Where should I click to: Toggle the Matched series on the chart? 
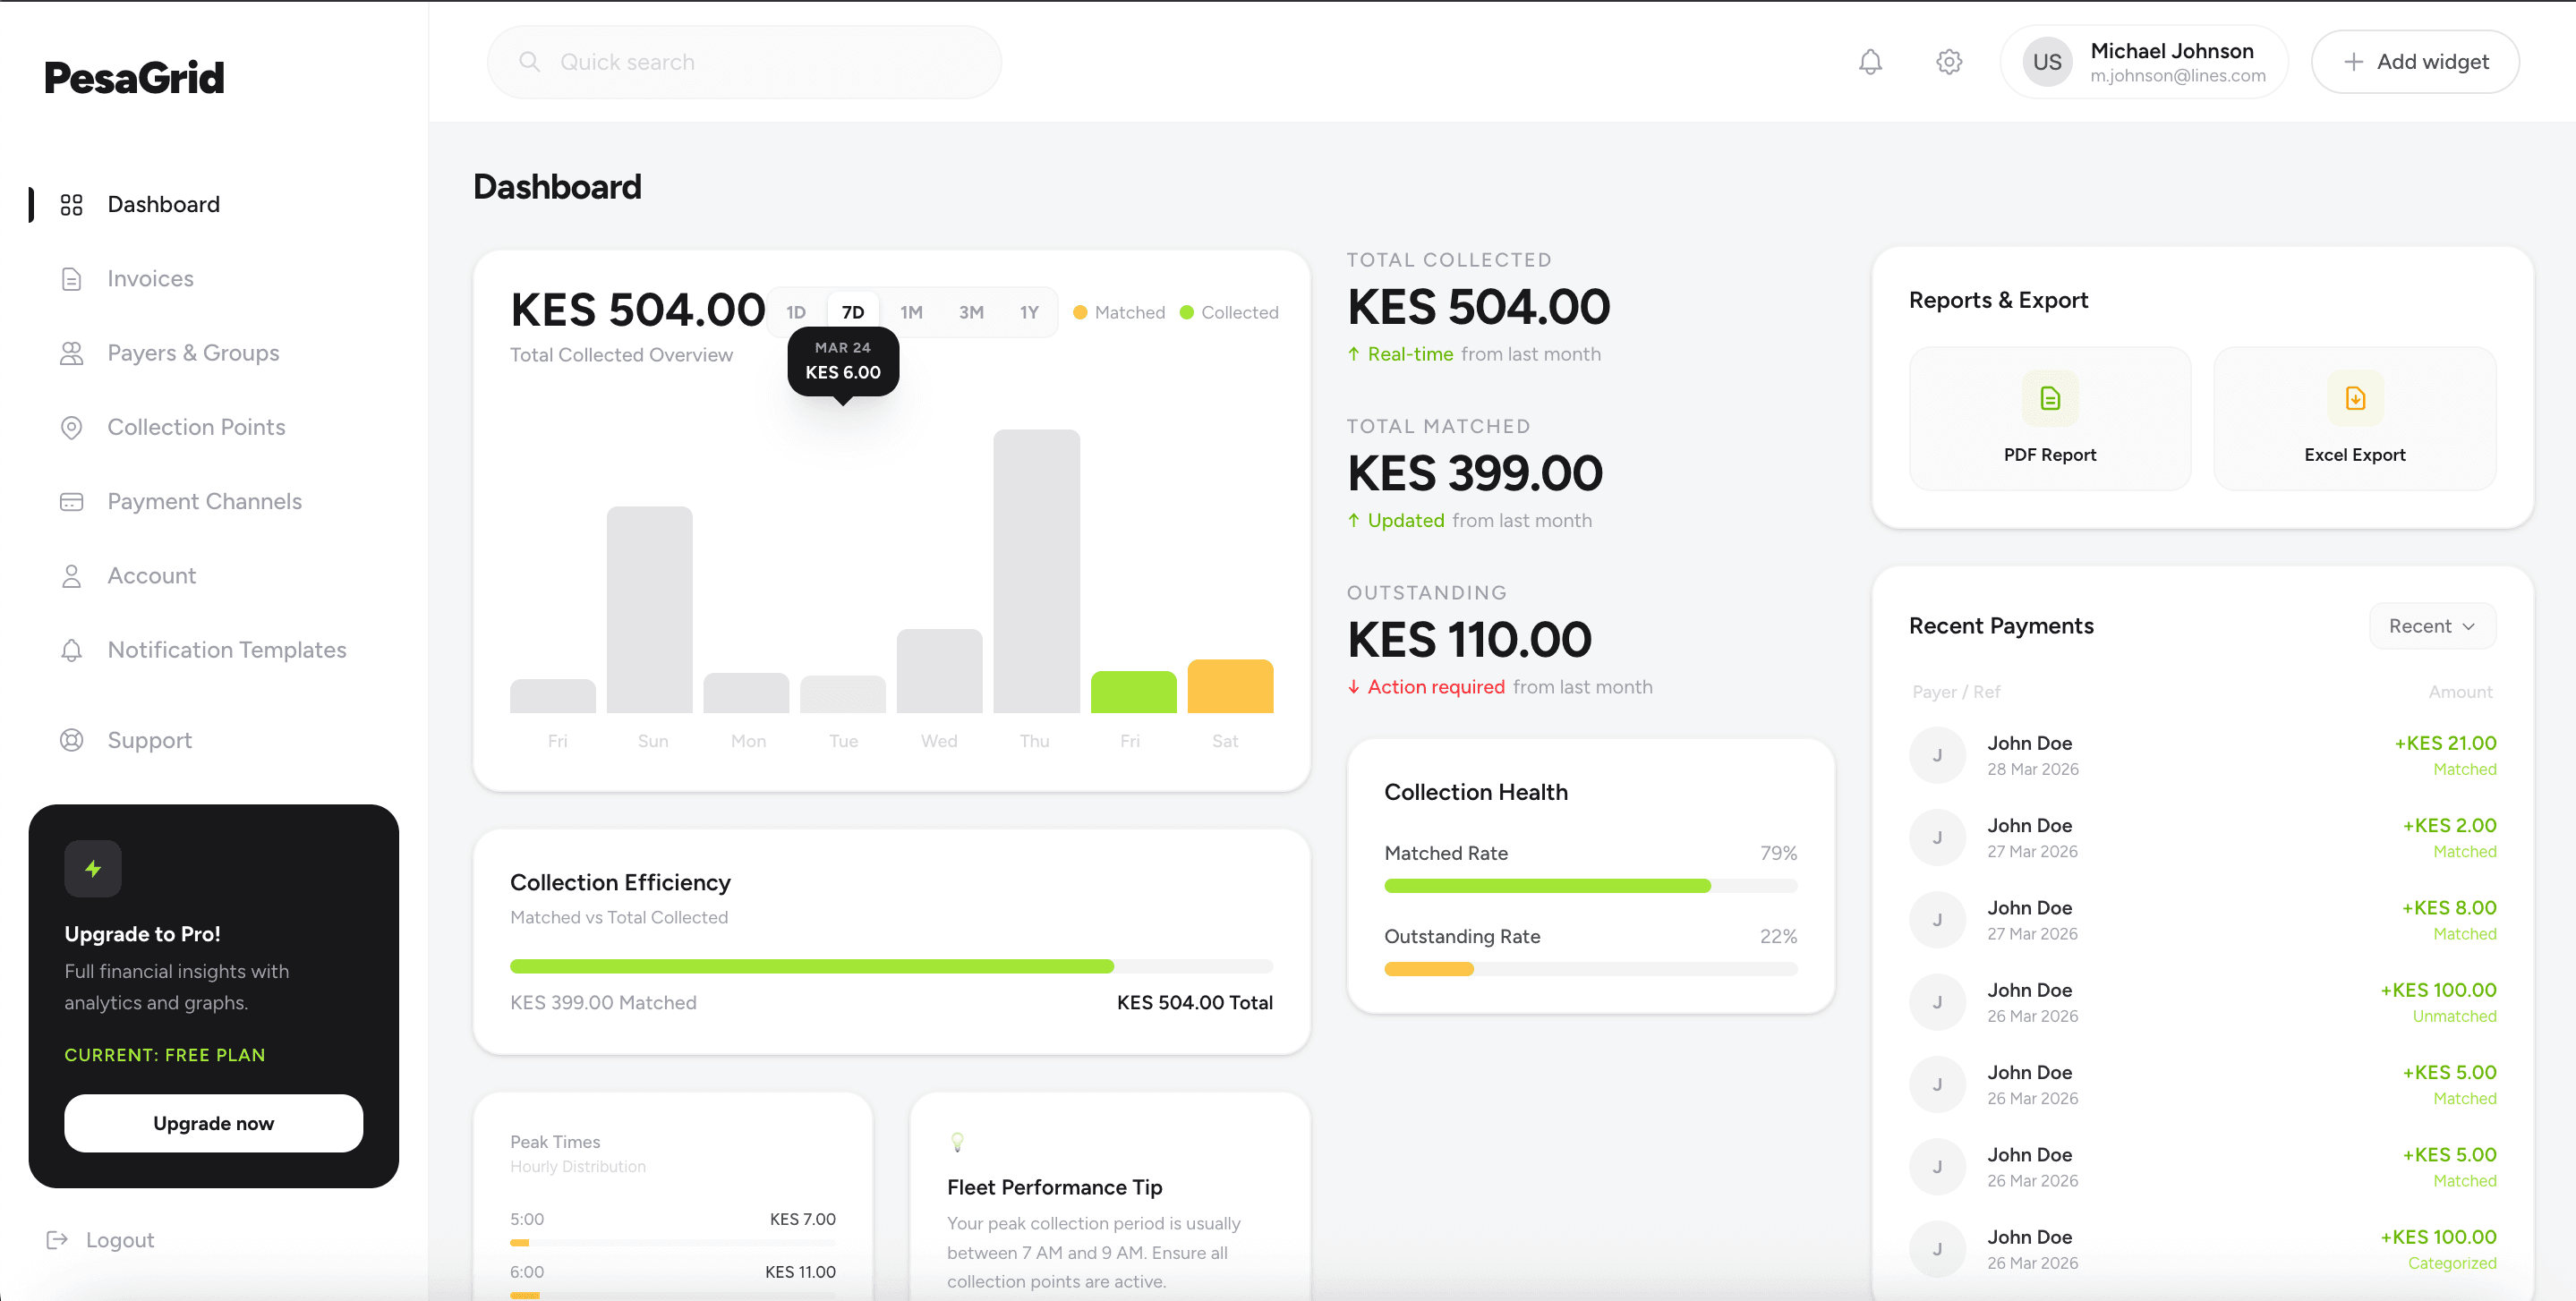1118,312
